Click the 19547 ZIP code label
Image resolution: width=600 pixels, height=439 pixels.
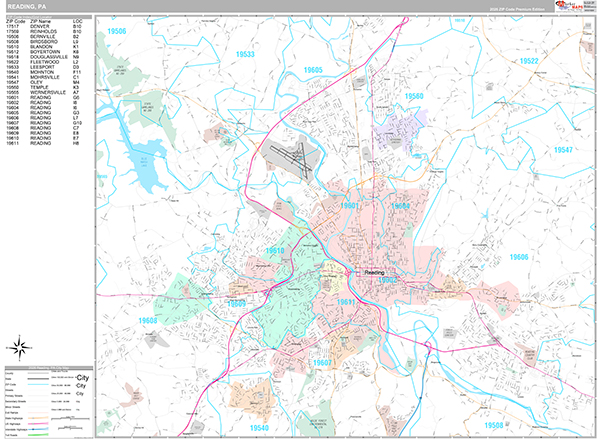tap(562, 149)
